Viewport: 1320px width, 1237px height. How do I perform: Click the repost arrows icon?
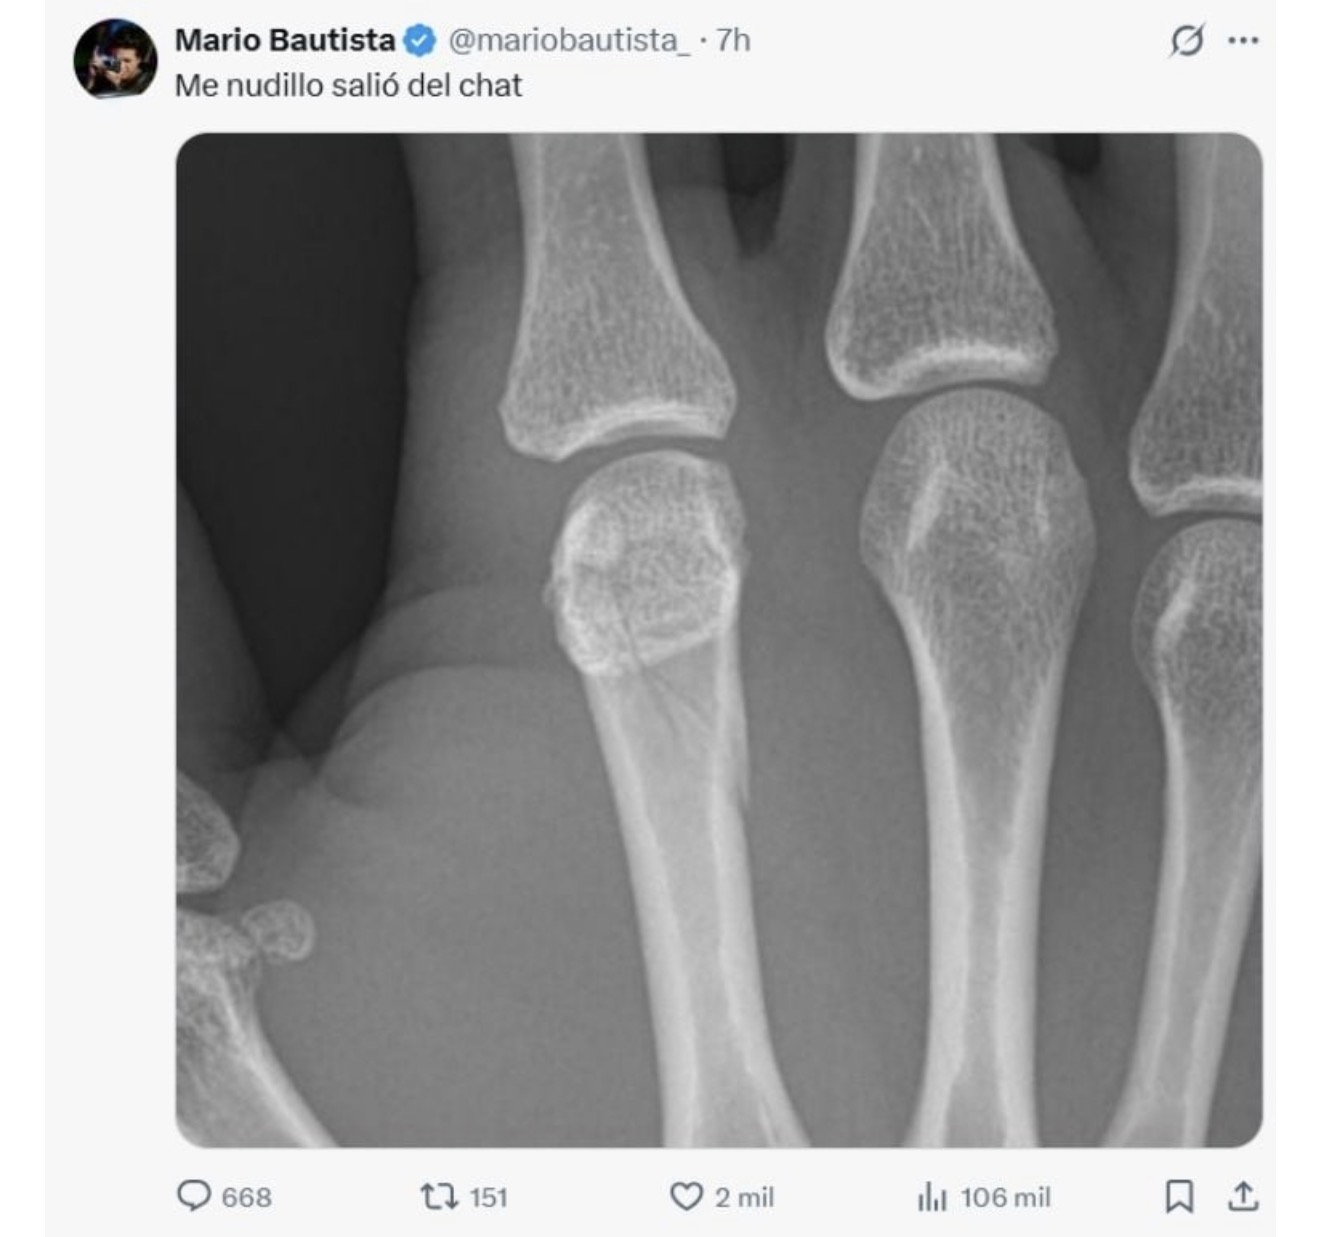(439, 1196)
